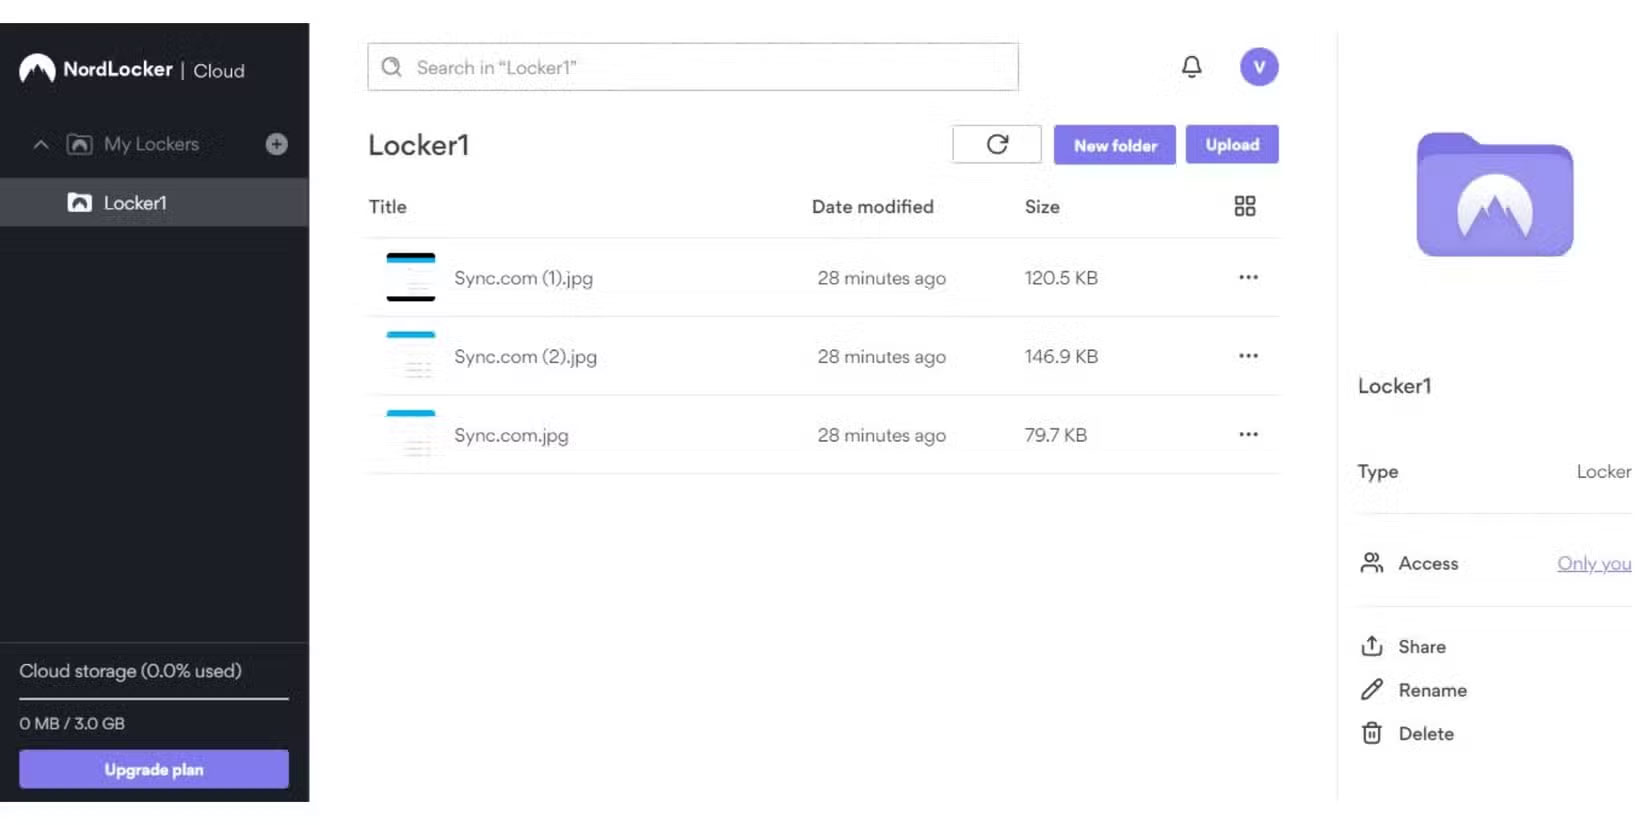Open the user profile avatar

pos(1259,67)
